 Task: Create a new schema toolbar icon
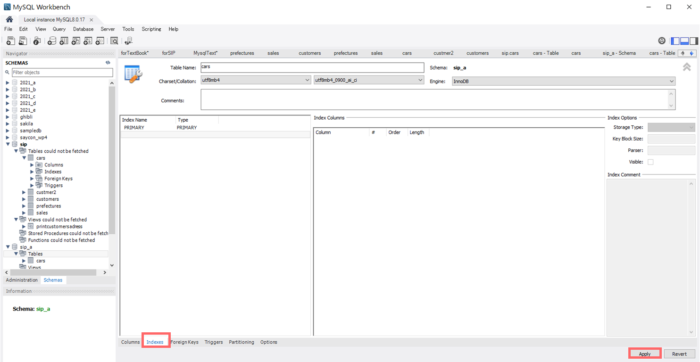coord(51,41)
